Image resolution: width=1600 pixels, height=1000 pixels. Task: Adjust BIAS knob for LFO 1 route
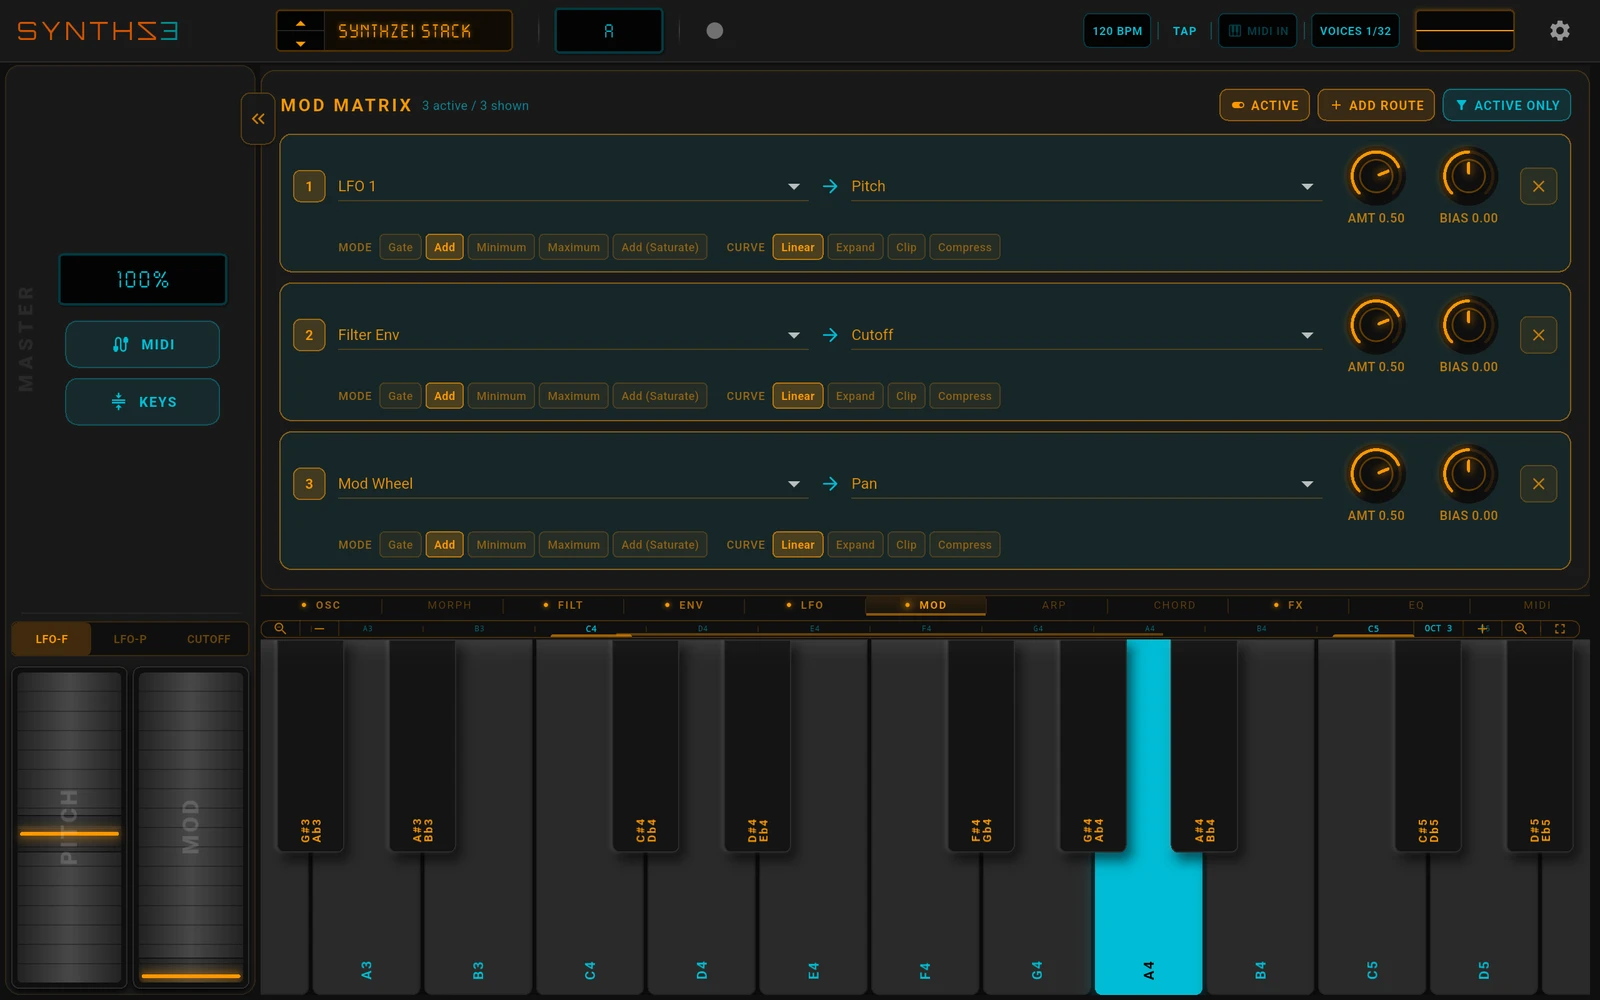[x=1468, y=177]
